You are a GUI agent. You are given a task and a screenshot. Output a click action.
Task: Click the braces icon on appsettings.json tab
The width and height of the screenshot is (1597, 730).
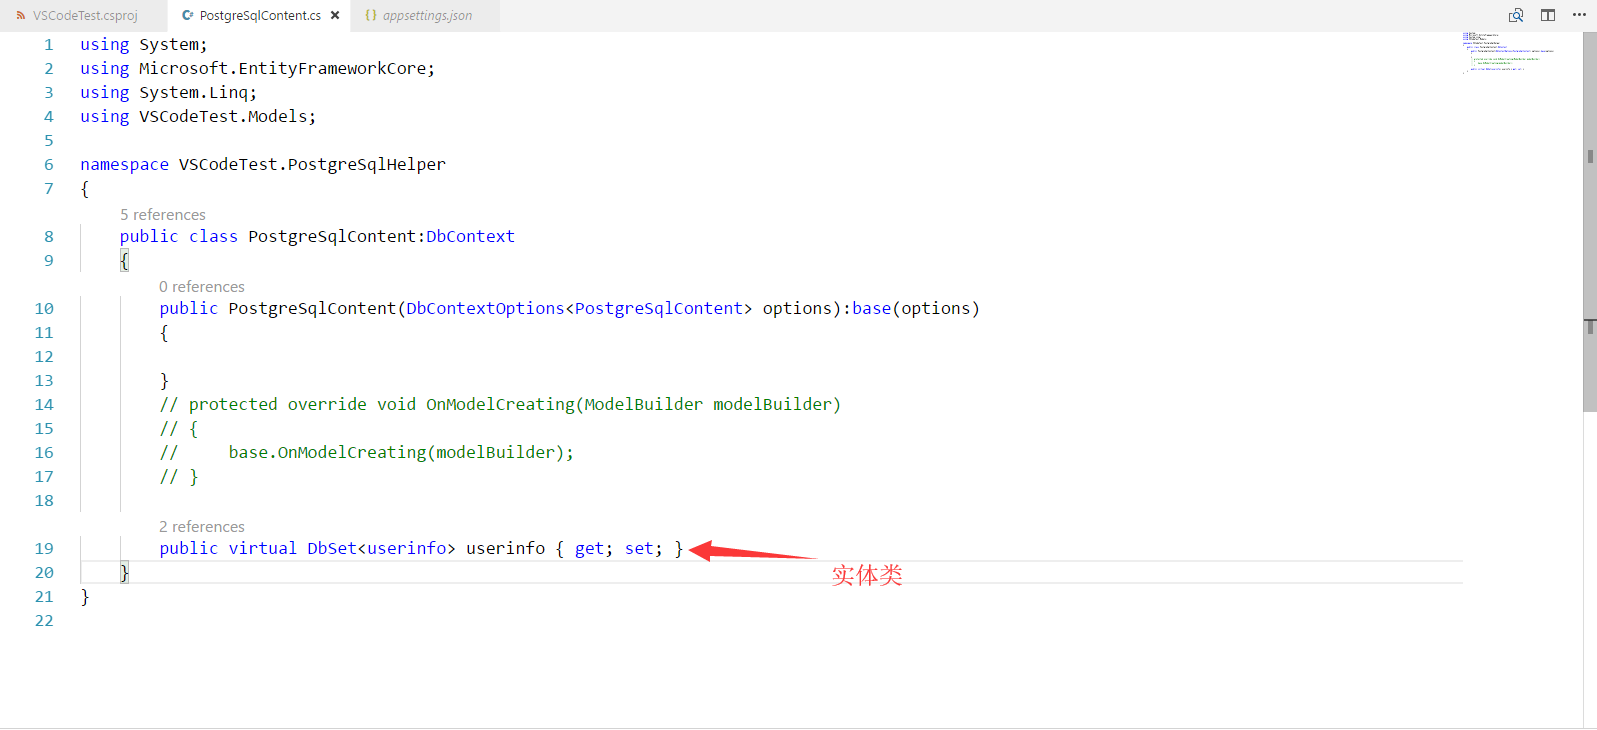(371, 16)
